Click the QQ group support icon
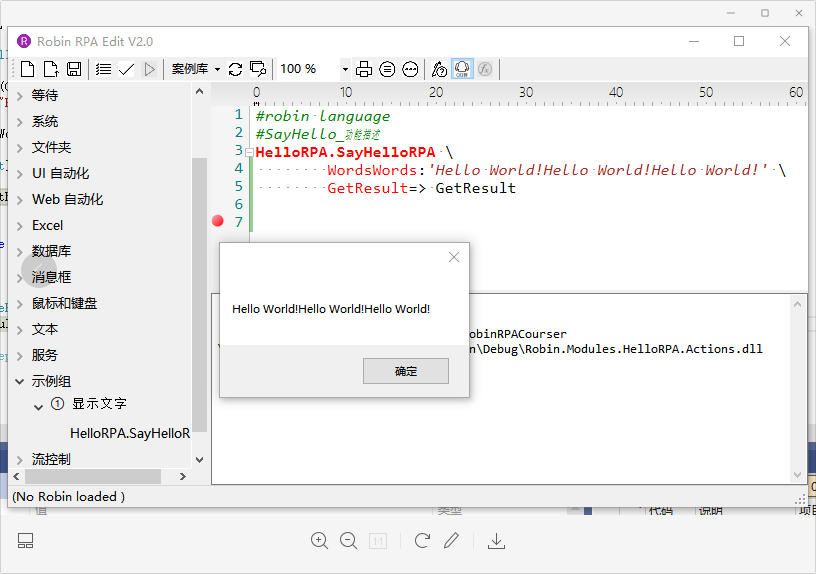This screenshot has width=816, height=574. [x=462, y=69]
